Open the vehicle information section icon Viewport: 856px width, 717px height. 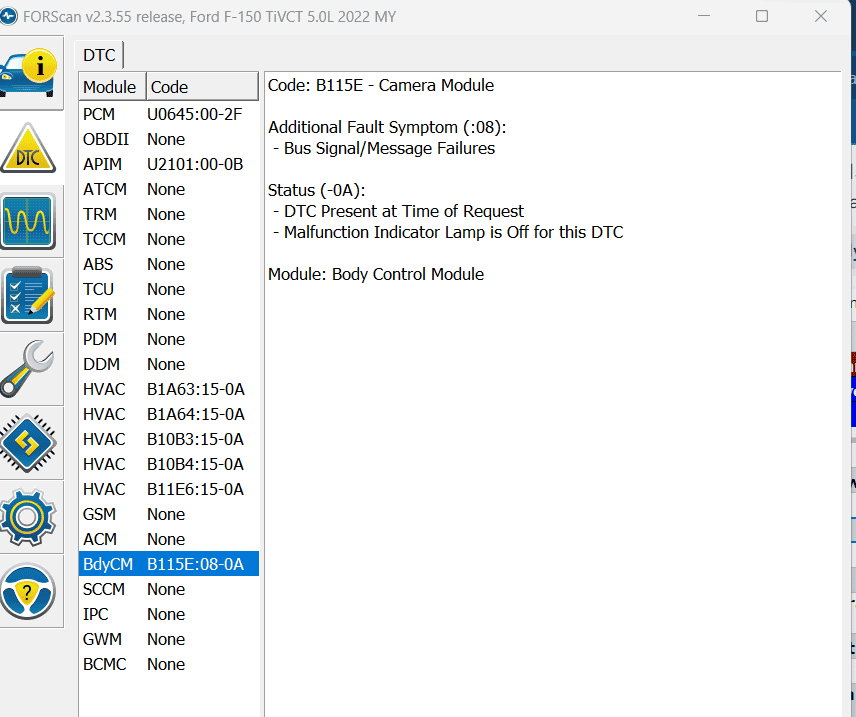tap(30, 73)
